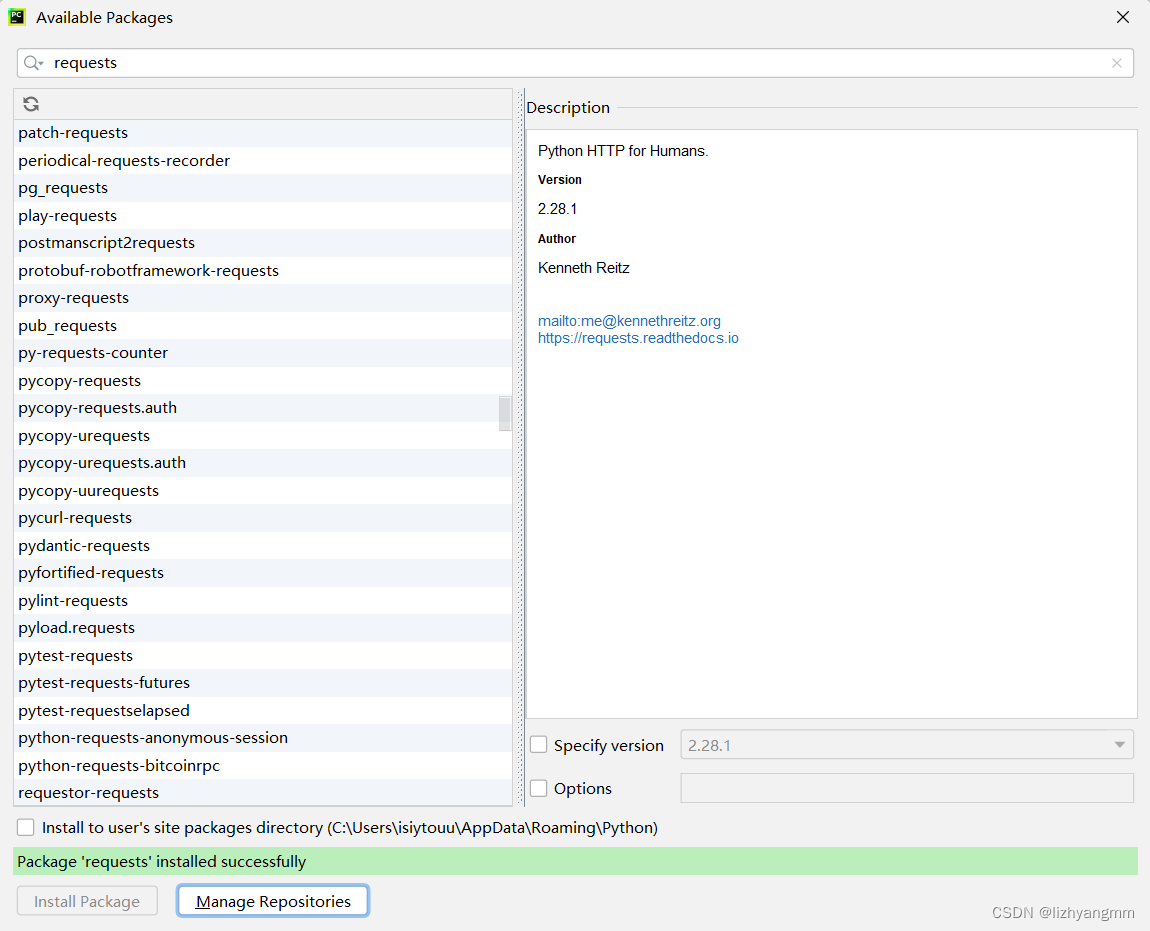Select requestor-requests package

coord(263,792)
